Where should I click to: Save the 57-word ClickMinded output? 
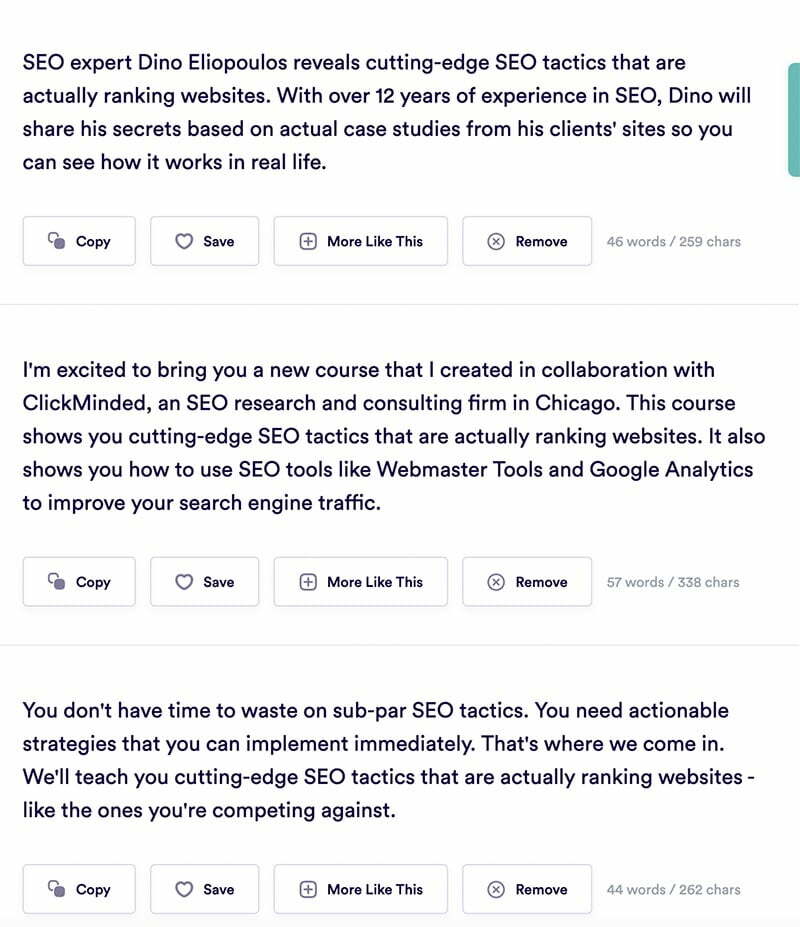[205, 582]
